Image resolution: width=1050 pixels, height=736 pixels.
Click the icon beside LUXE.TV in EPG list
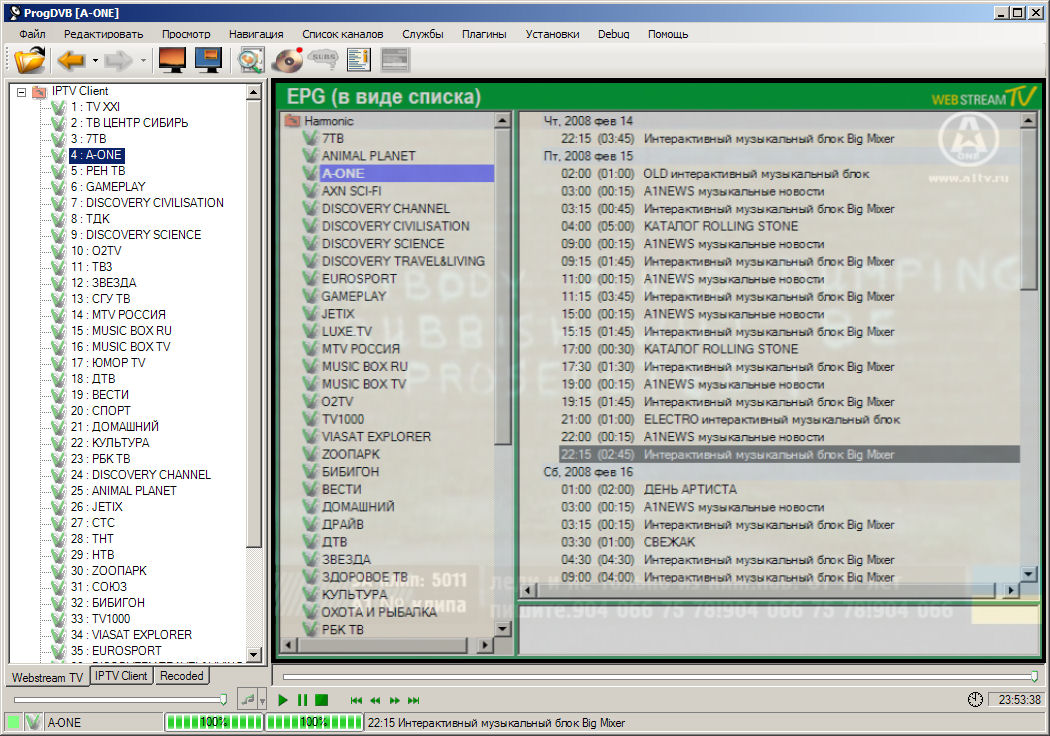click(310, 331)
